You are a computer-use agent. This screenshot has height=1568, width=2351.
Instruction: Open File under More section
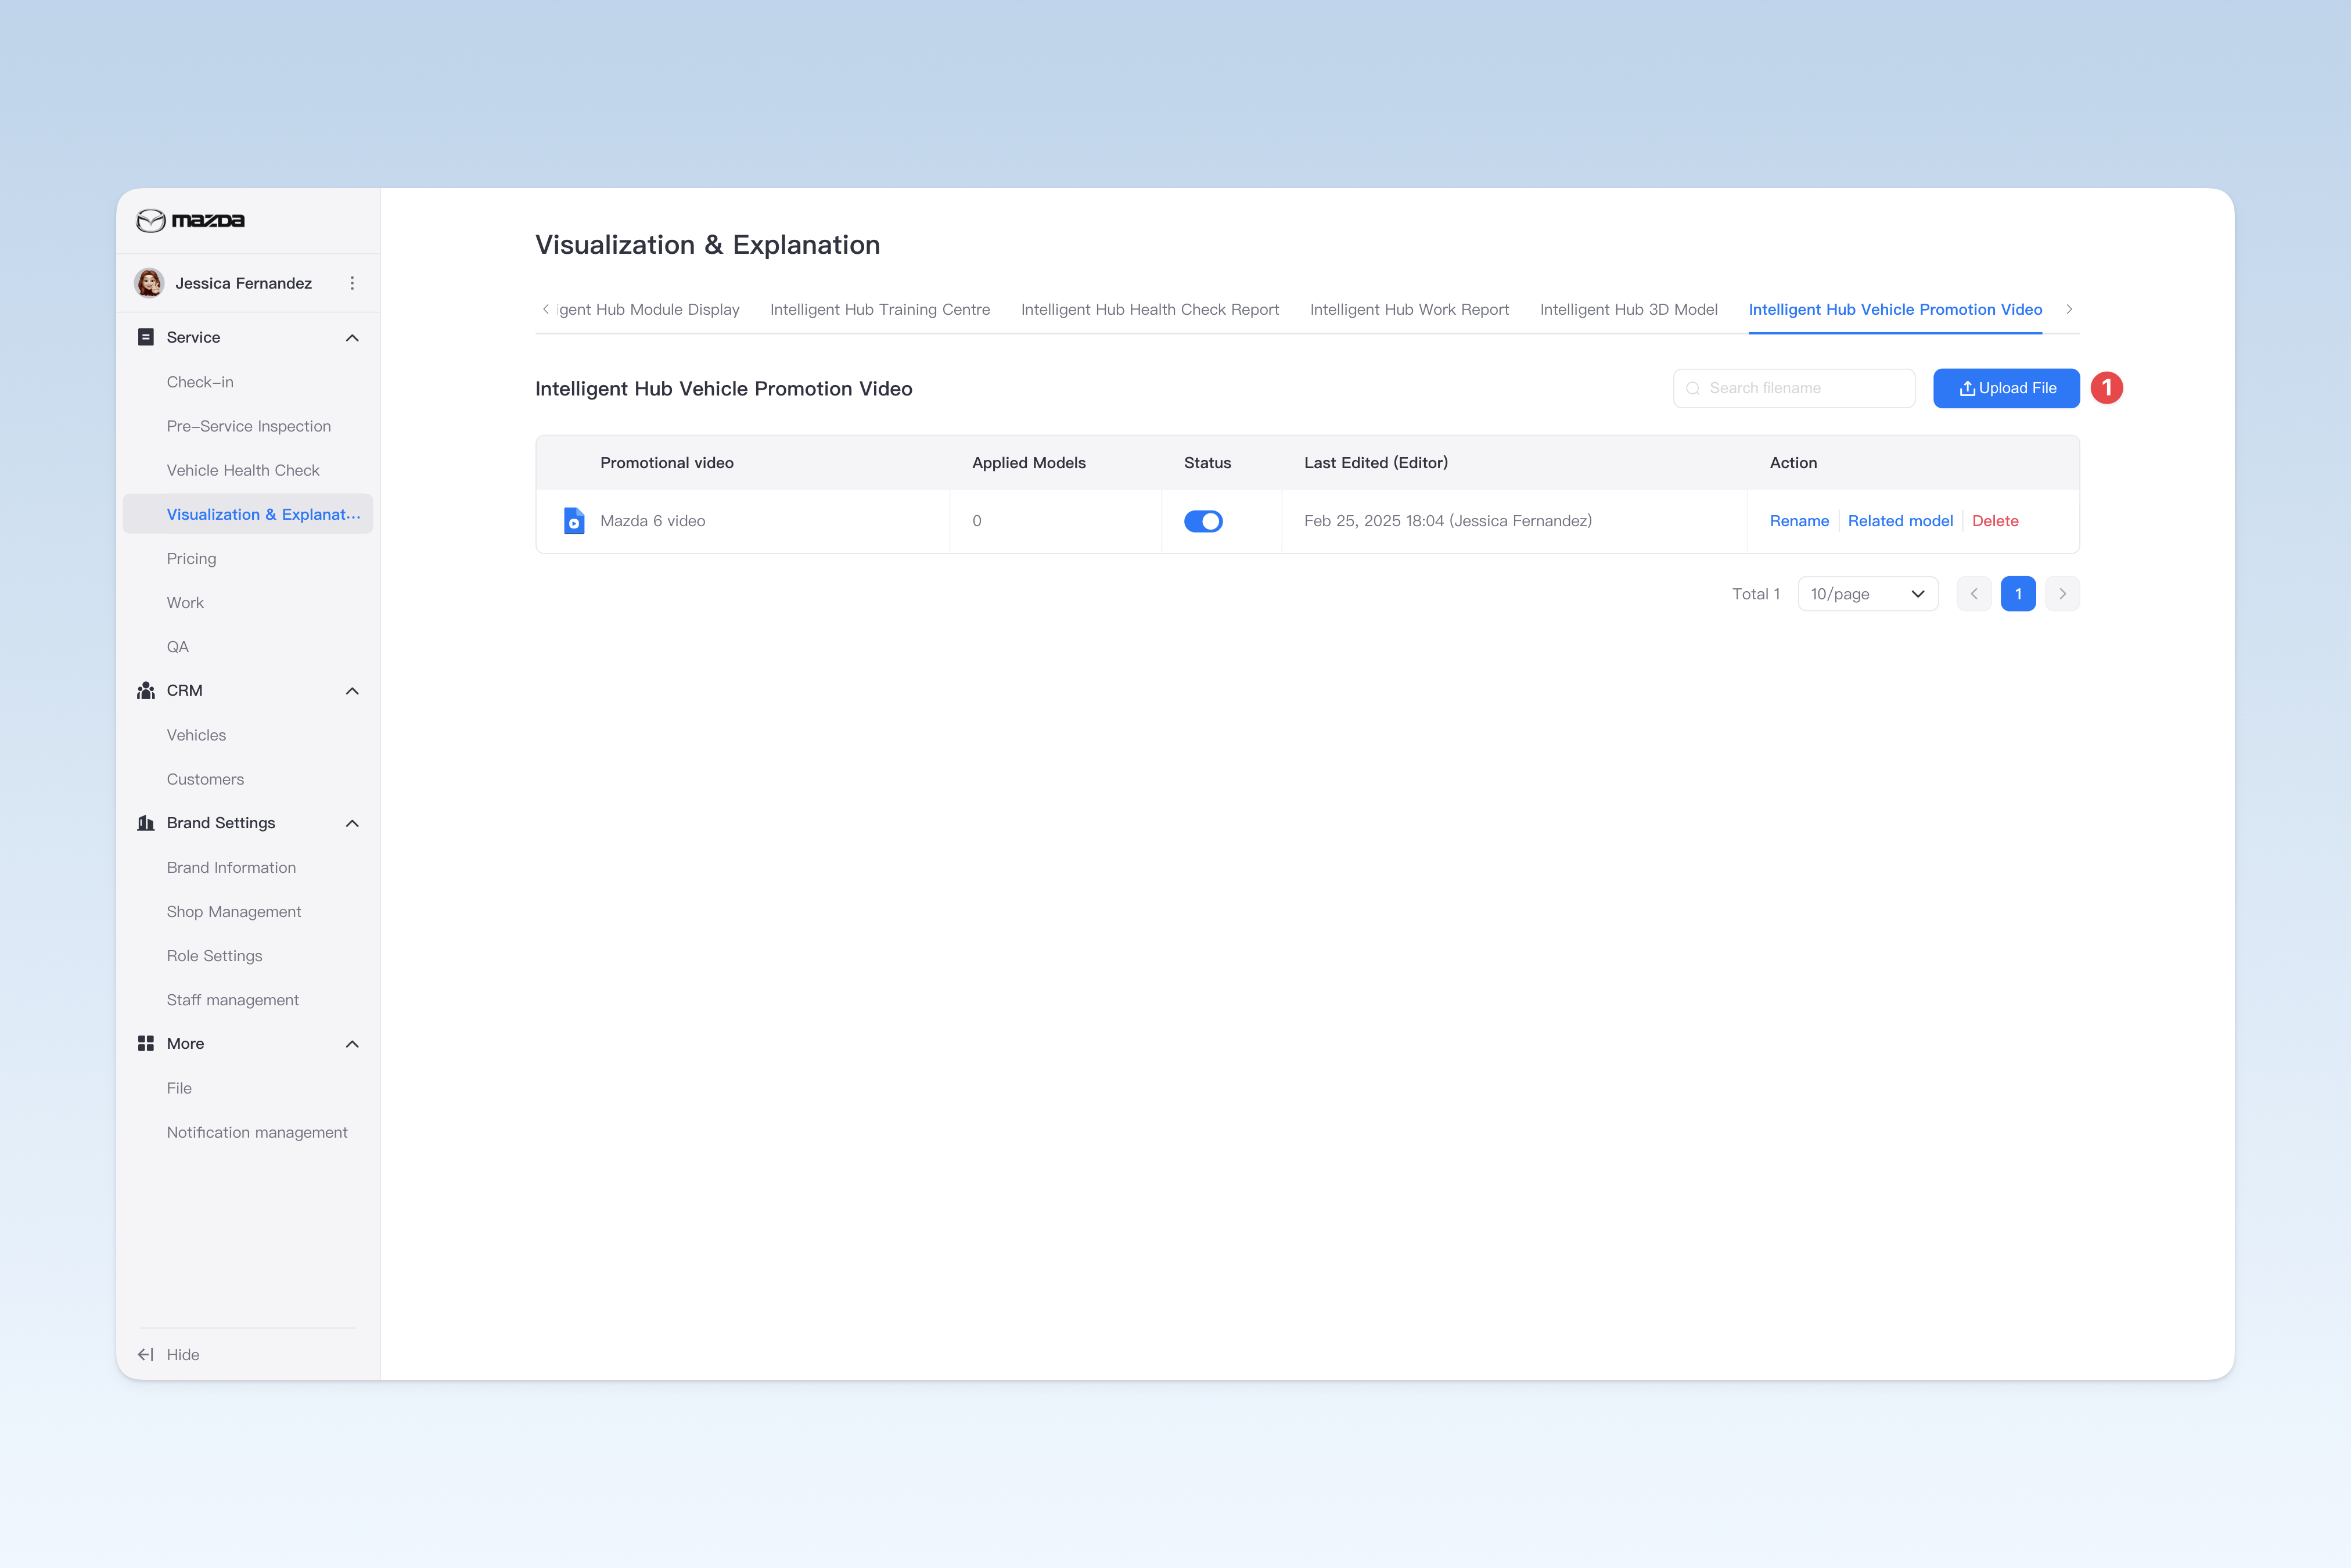[179, 1088]
